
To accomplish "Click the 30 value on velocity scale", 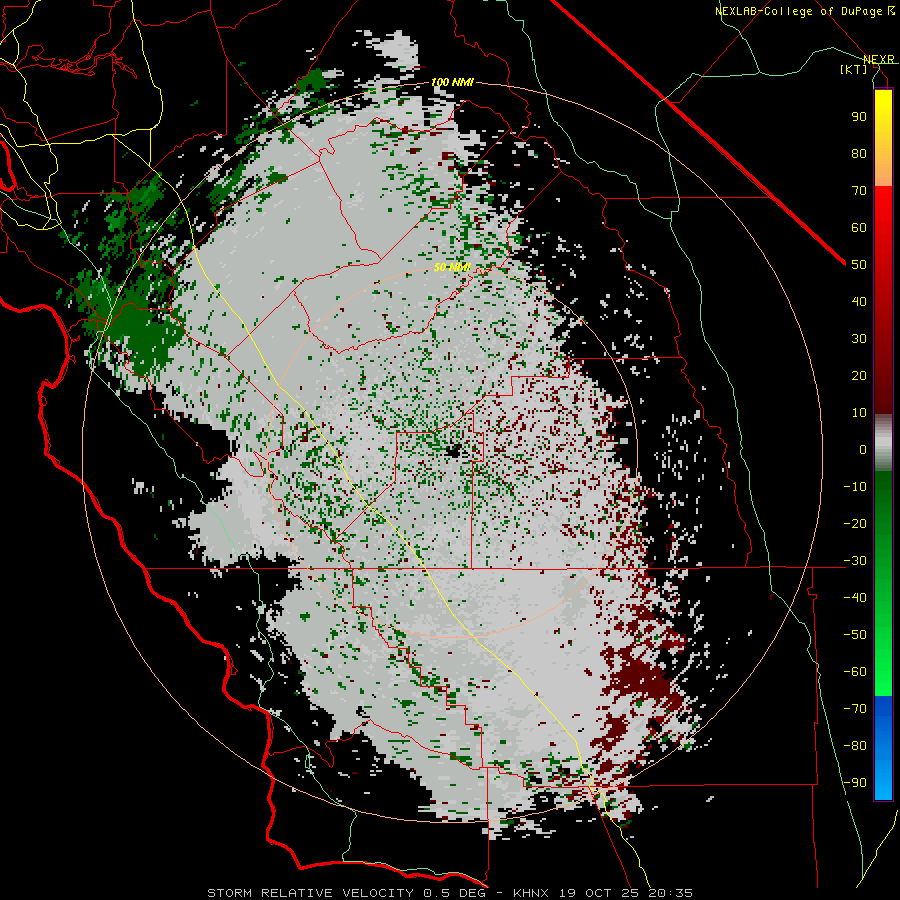I will pyautogui.click(x=859, y=339).
